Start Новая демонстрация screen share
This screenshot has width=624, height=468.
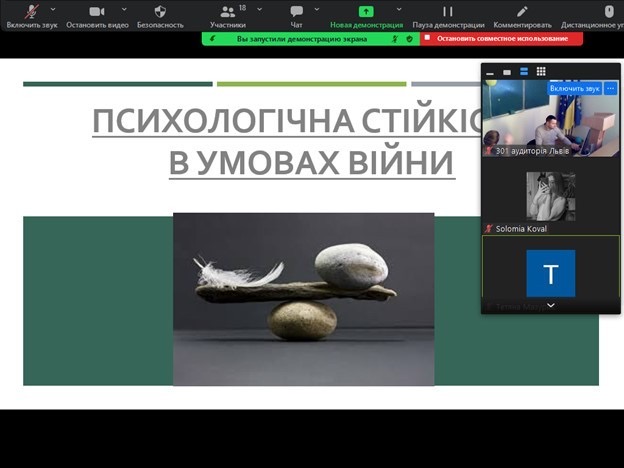(366, 12)
